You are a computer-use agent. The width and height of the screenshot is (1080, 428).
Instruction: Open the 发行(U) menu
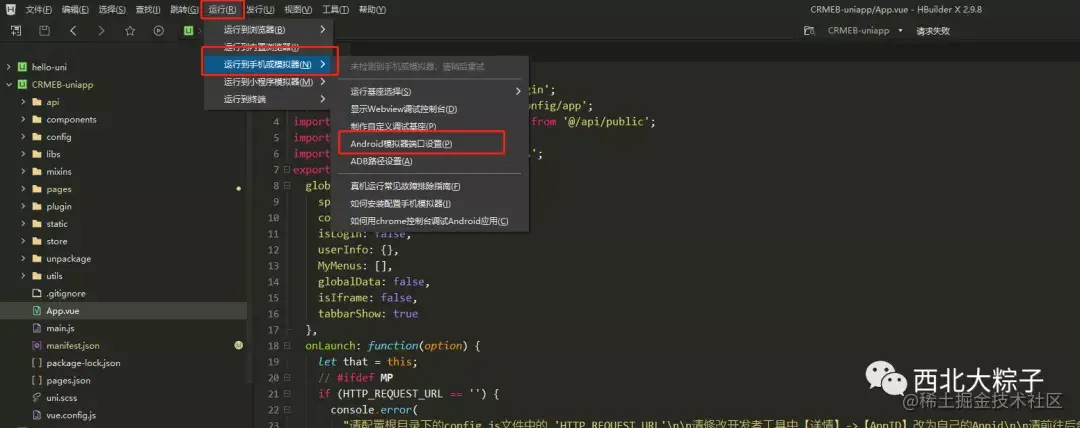[260, 10]
